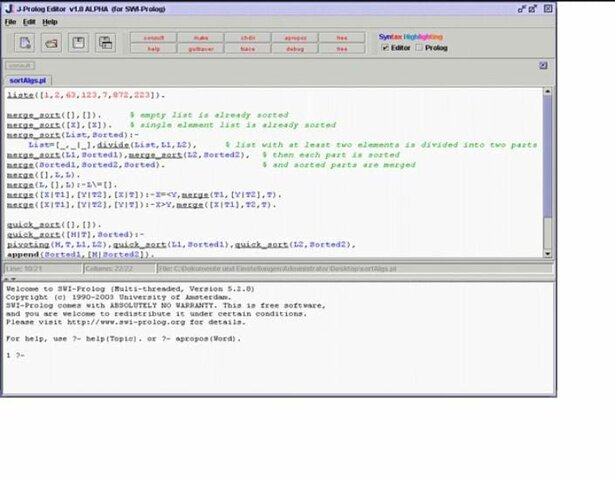Click the chdir button
615x480 pixels.
pyautogui.click(x=248, y=38)
